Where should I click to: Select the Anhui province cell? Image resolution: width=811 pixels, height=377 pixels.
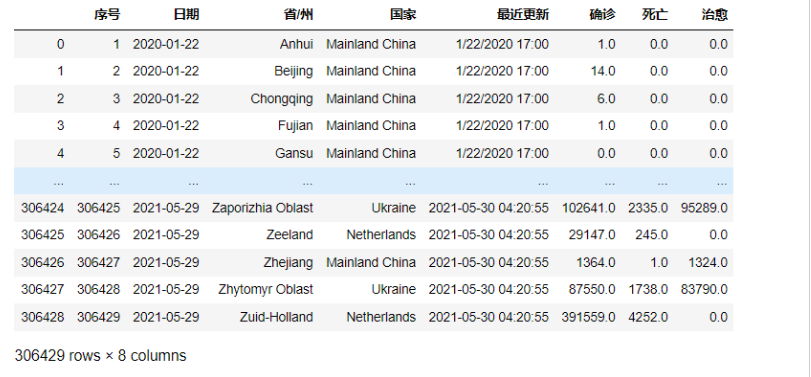tap(296, 44)
